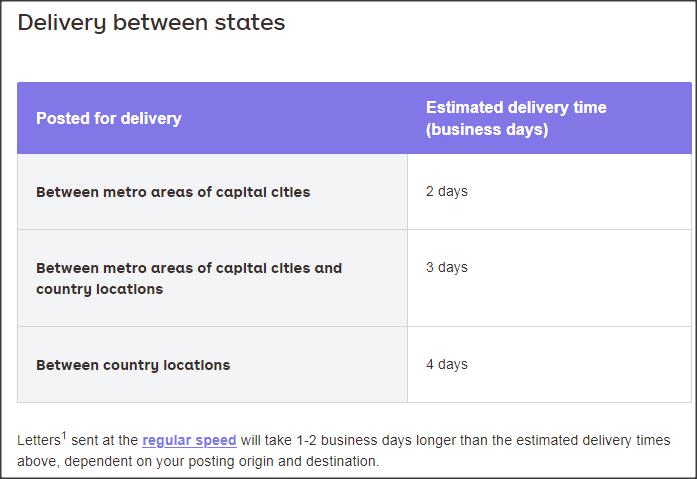Image resolution: width=697 pixels, height=479 pixels.
Task: Click 'sent at the' text before the link
Action: click(104, 440)
